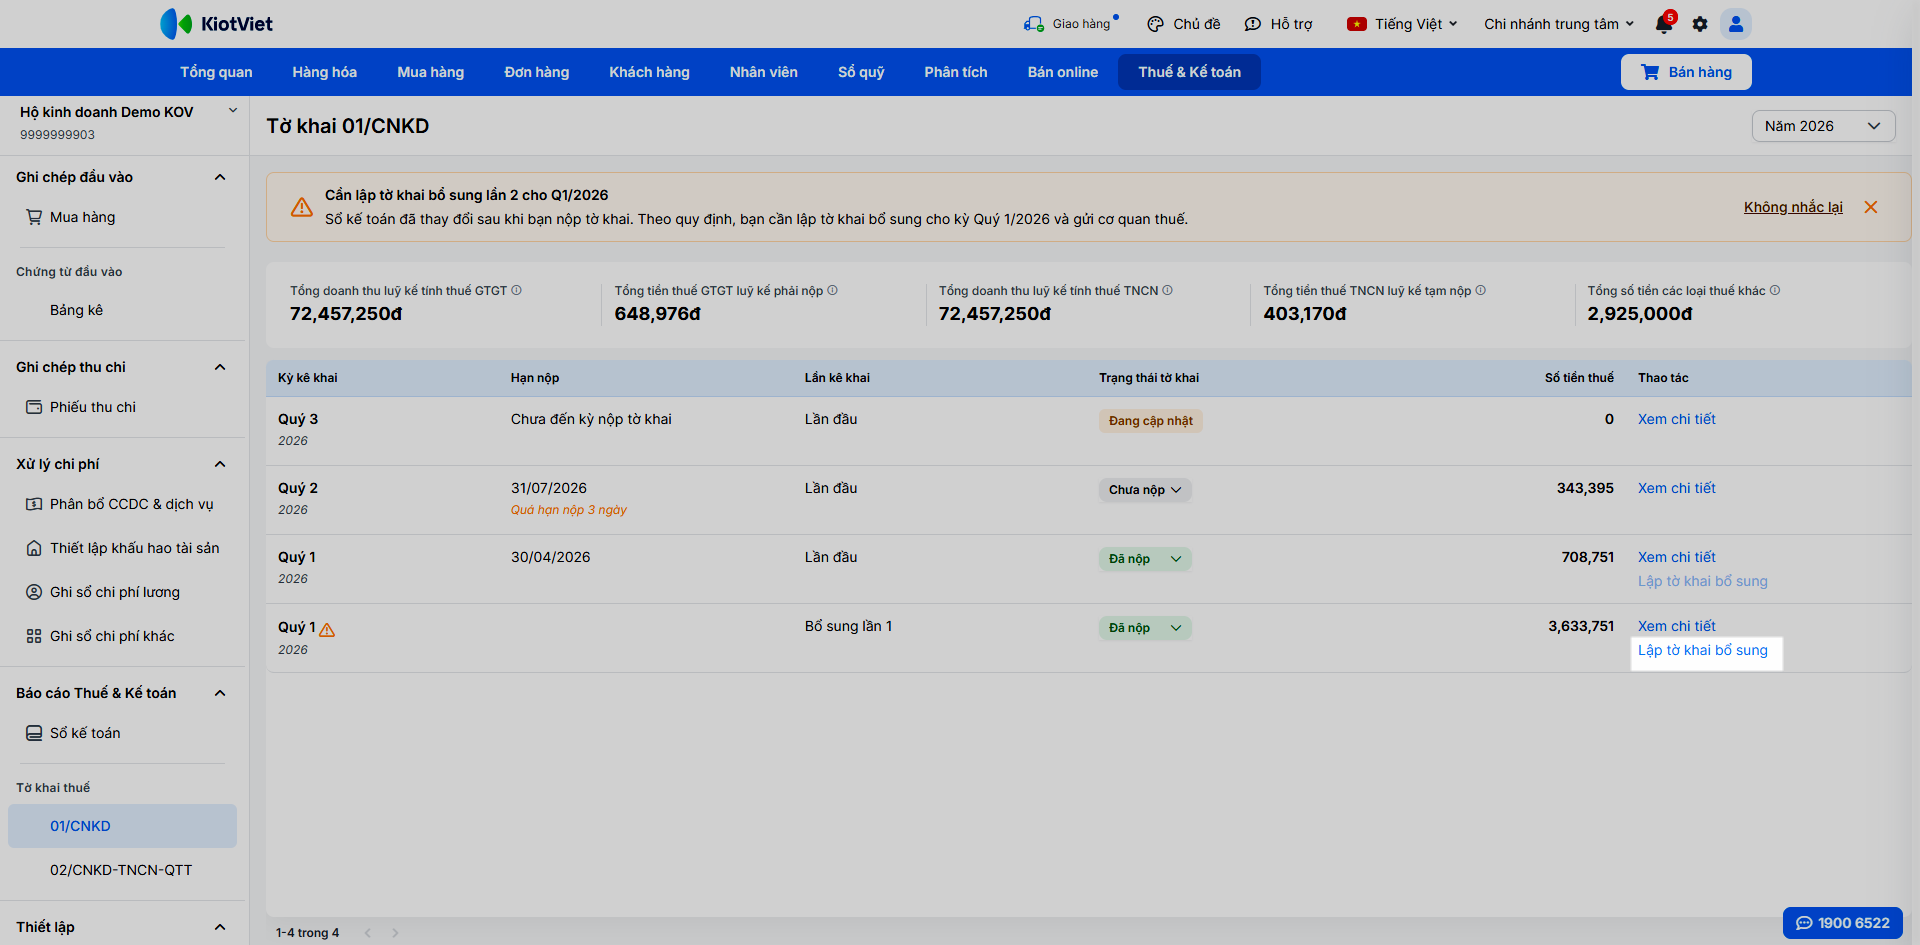Screen dimensions: 1920x945
Task: Open the Chi nhánh trung tâm branch dropdown
Action: click(x=1559, y=24)
